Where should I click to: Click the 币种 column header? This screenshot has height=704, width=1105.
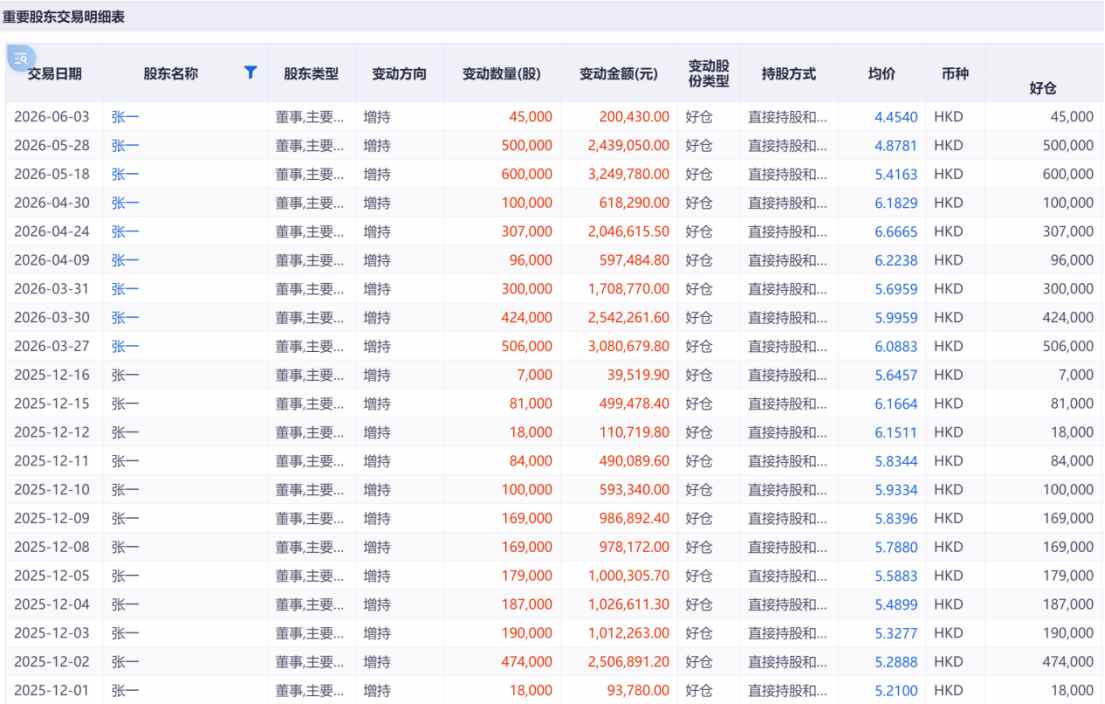pos(955,74)
